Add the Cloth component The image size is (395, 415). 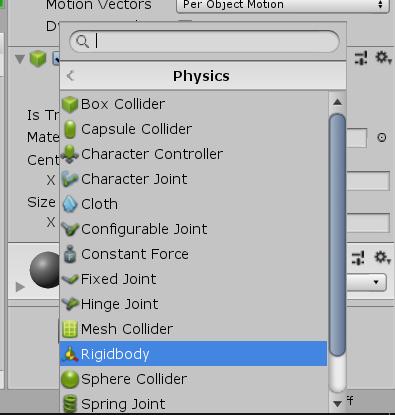[194, 204]
